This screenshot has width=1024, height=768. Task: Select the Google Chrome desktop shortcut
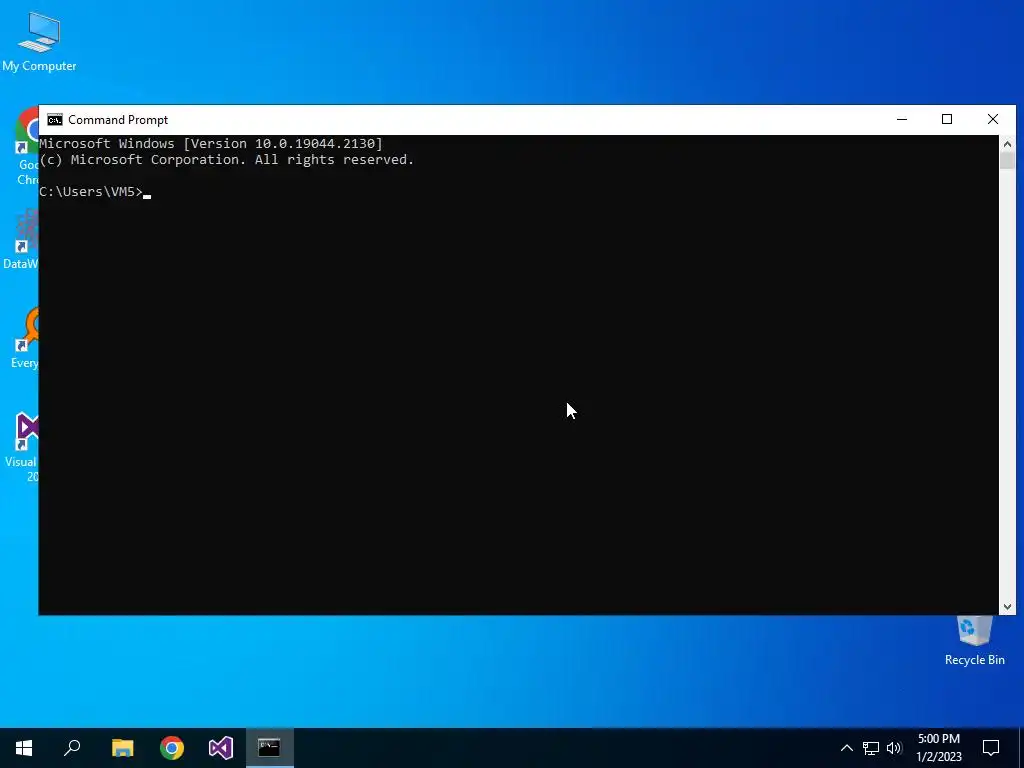pos(26,146)
